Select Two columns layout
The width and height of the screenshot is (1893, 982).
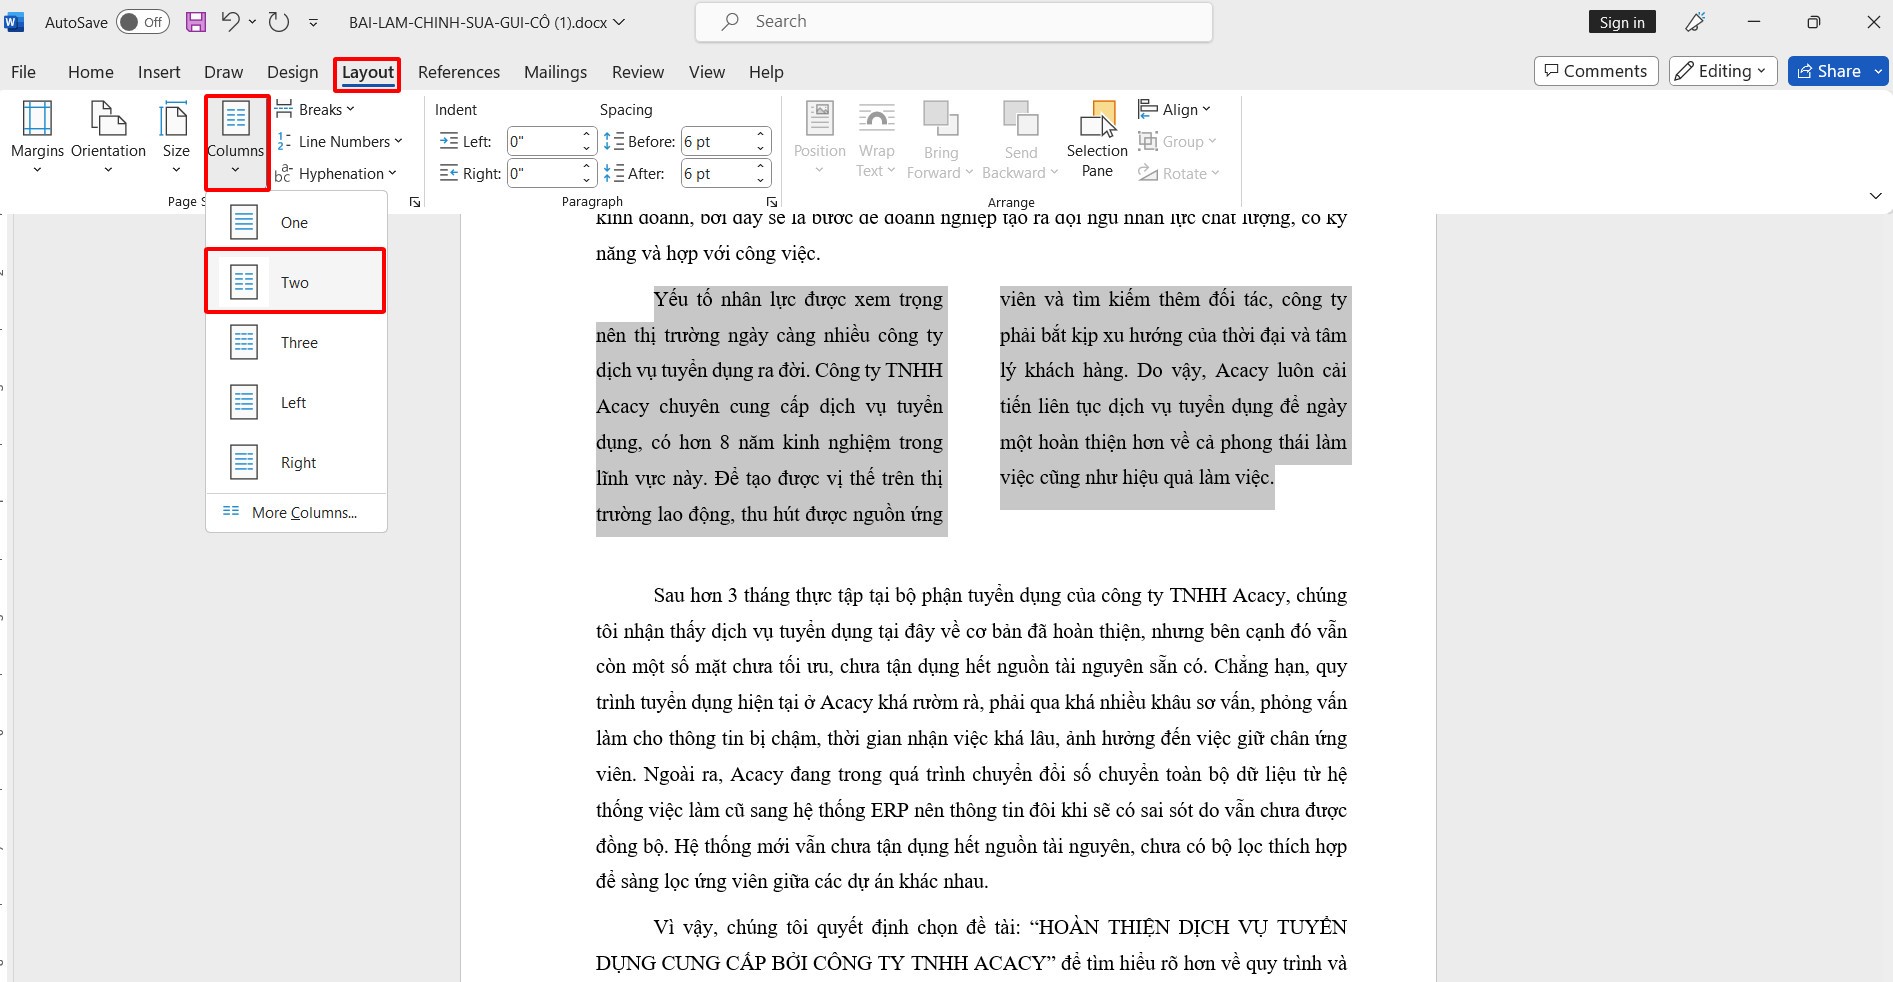[x=294, y=282]
